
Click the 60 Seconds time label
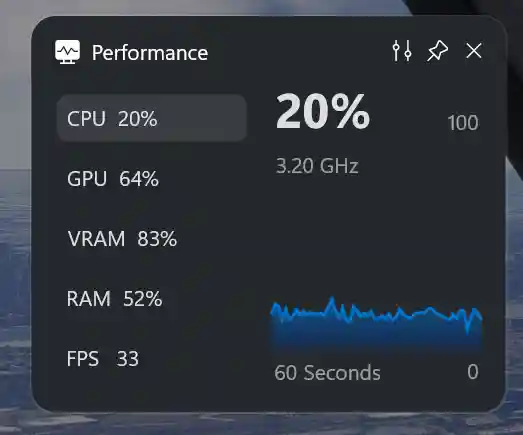327,373
